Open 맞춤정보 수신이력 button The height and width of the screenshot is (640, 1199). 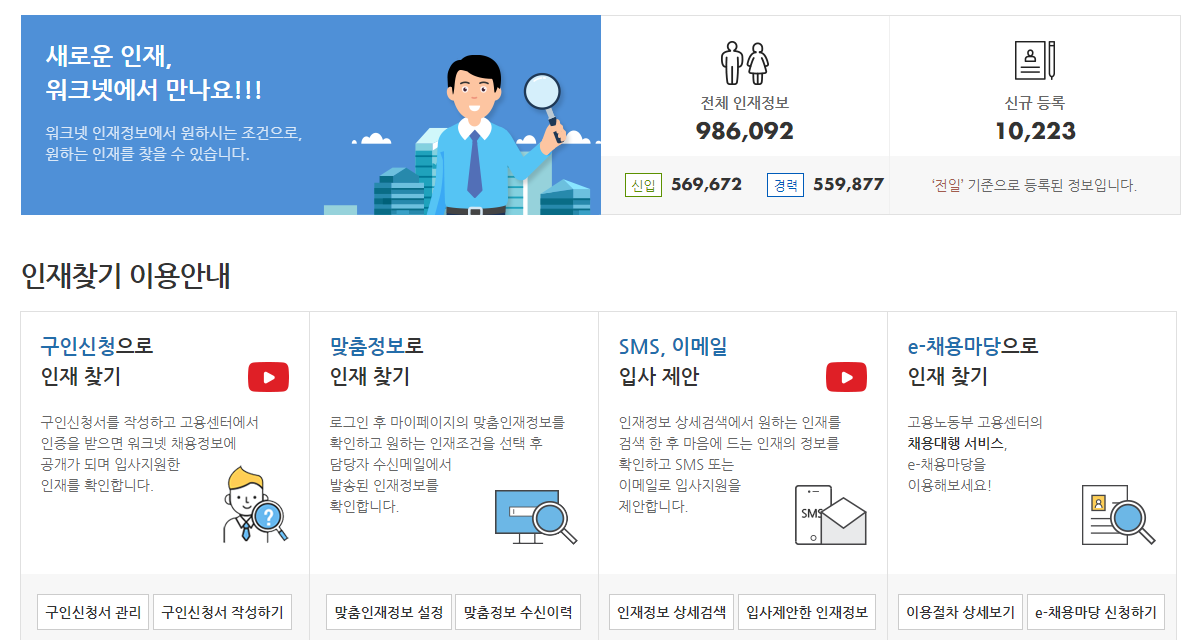tap(518, 612)
